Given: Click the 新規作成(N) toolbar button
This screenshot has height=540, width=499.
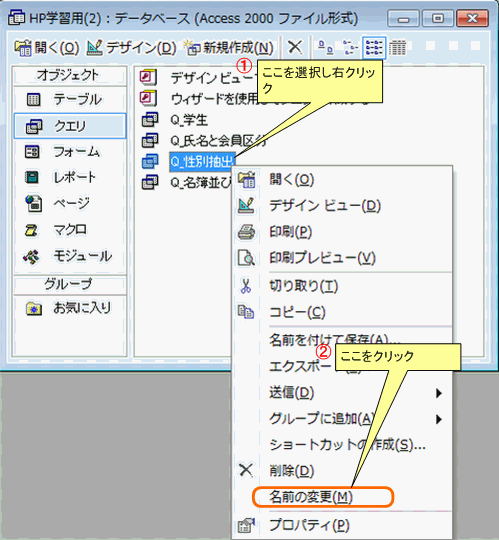Looking at the screenshot, I should [x=230, y=48].
